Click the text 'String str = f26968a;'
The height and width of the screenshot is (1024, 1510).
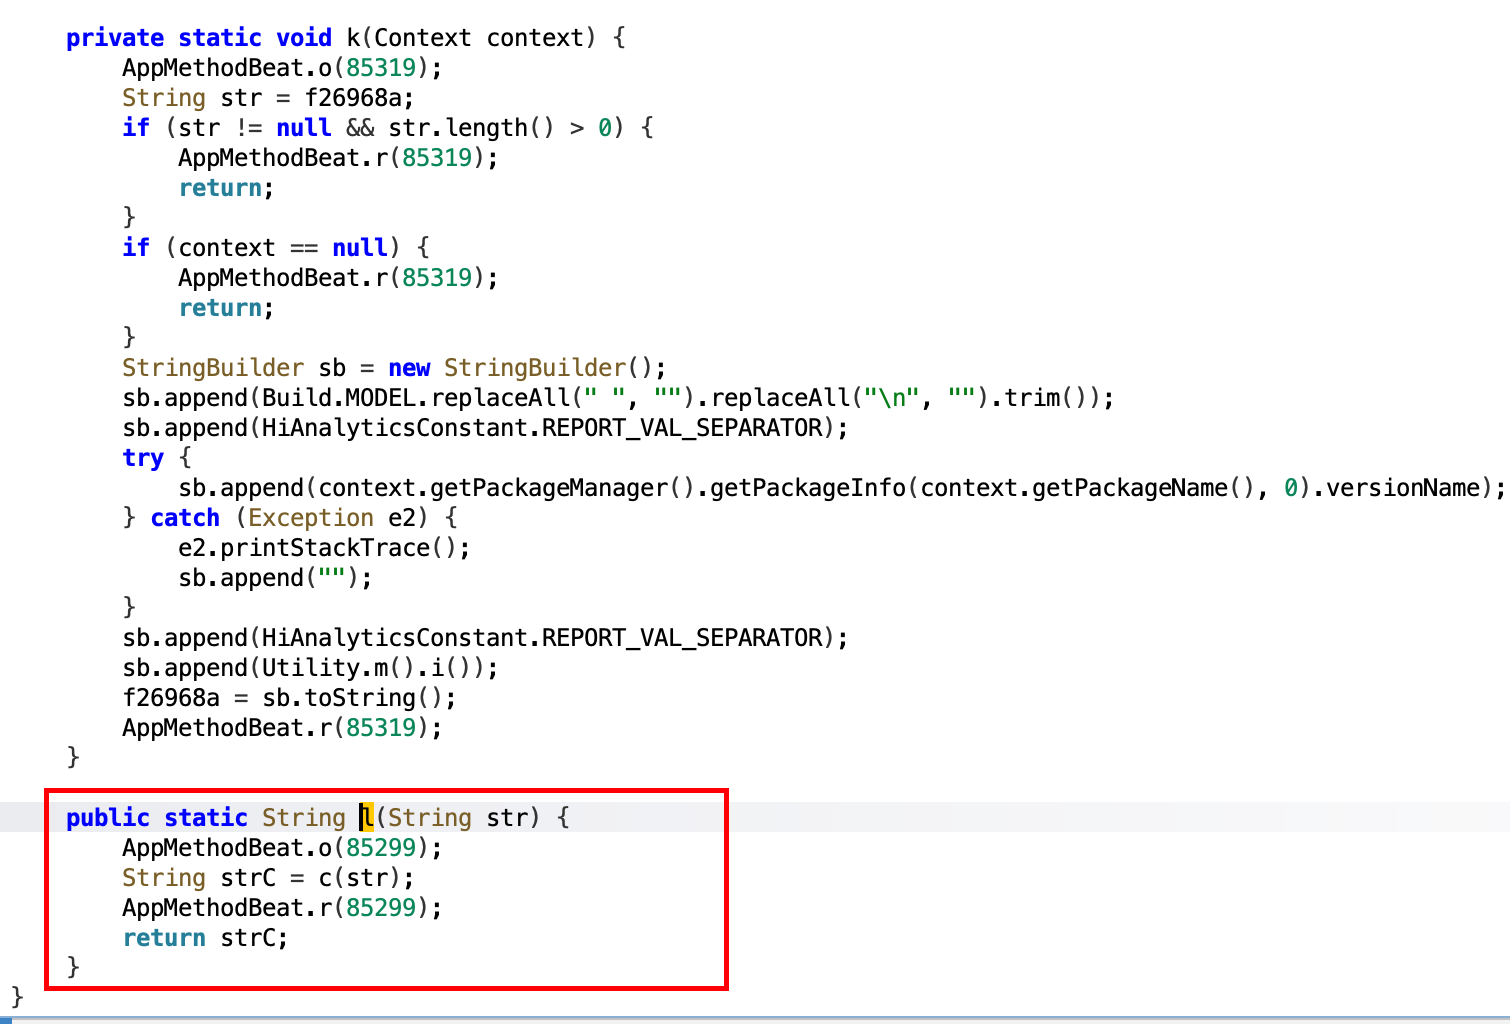click(268, 98)
